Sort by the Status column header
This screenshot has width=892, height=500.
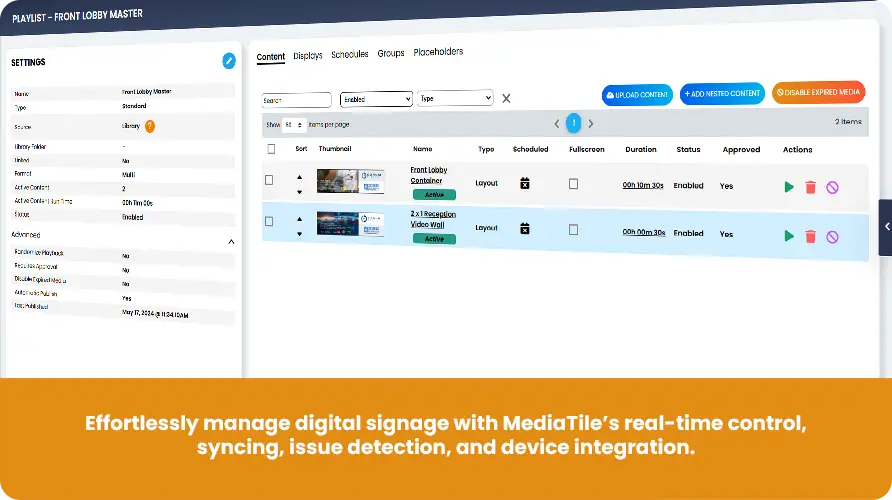point(688,150)
